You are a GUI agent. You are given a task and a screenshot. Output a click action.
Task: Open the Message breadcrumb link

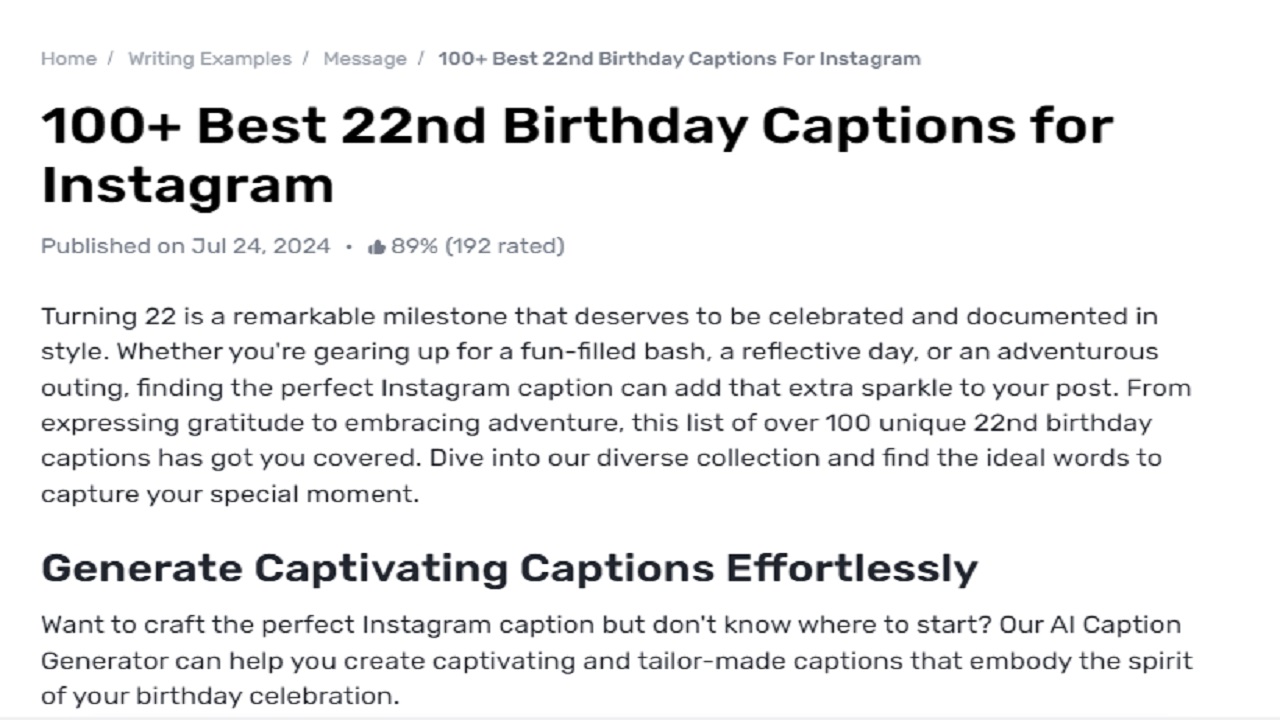[364, 58]
